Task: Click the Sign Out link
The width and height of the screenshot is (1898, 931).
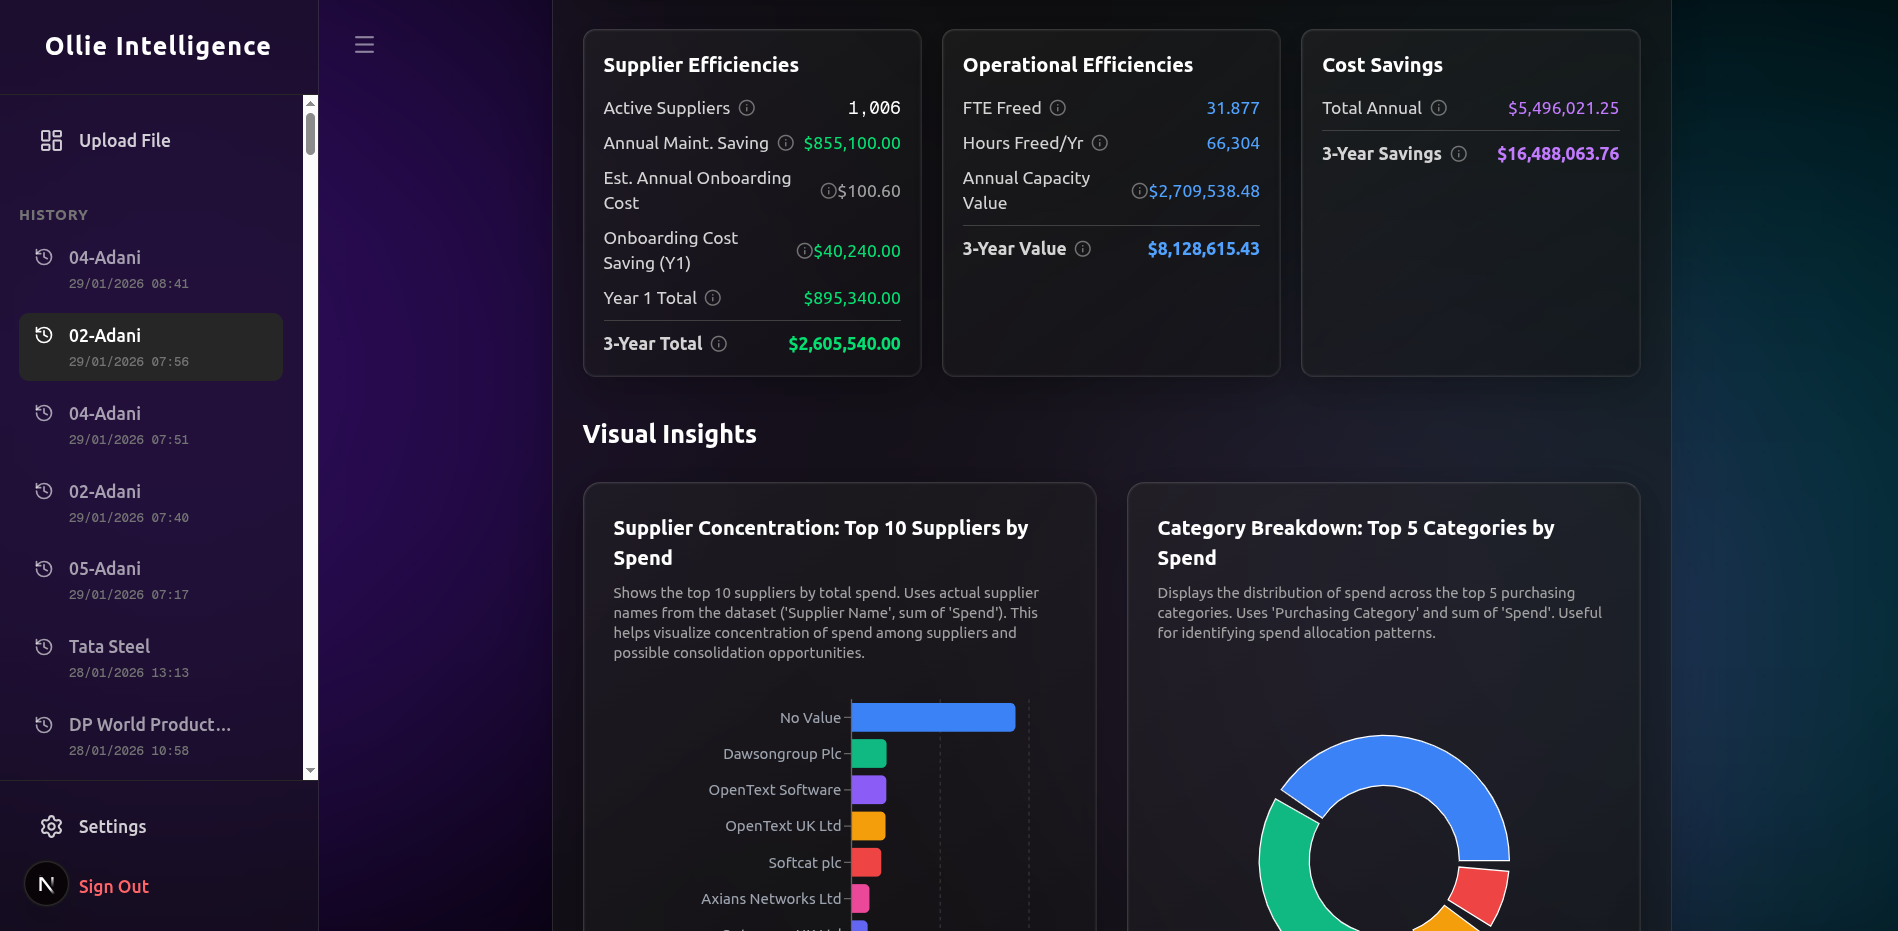Action: (113, 887)
